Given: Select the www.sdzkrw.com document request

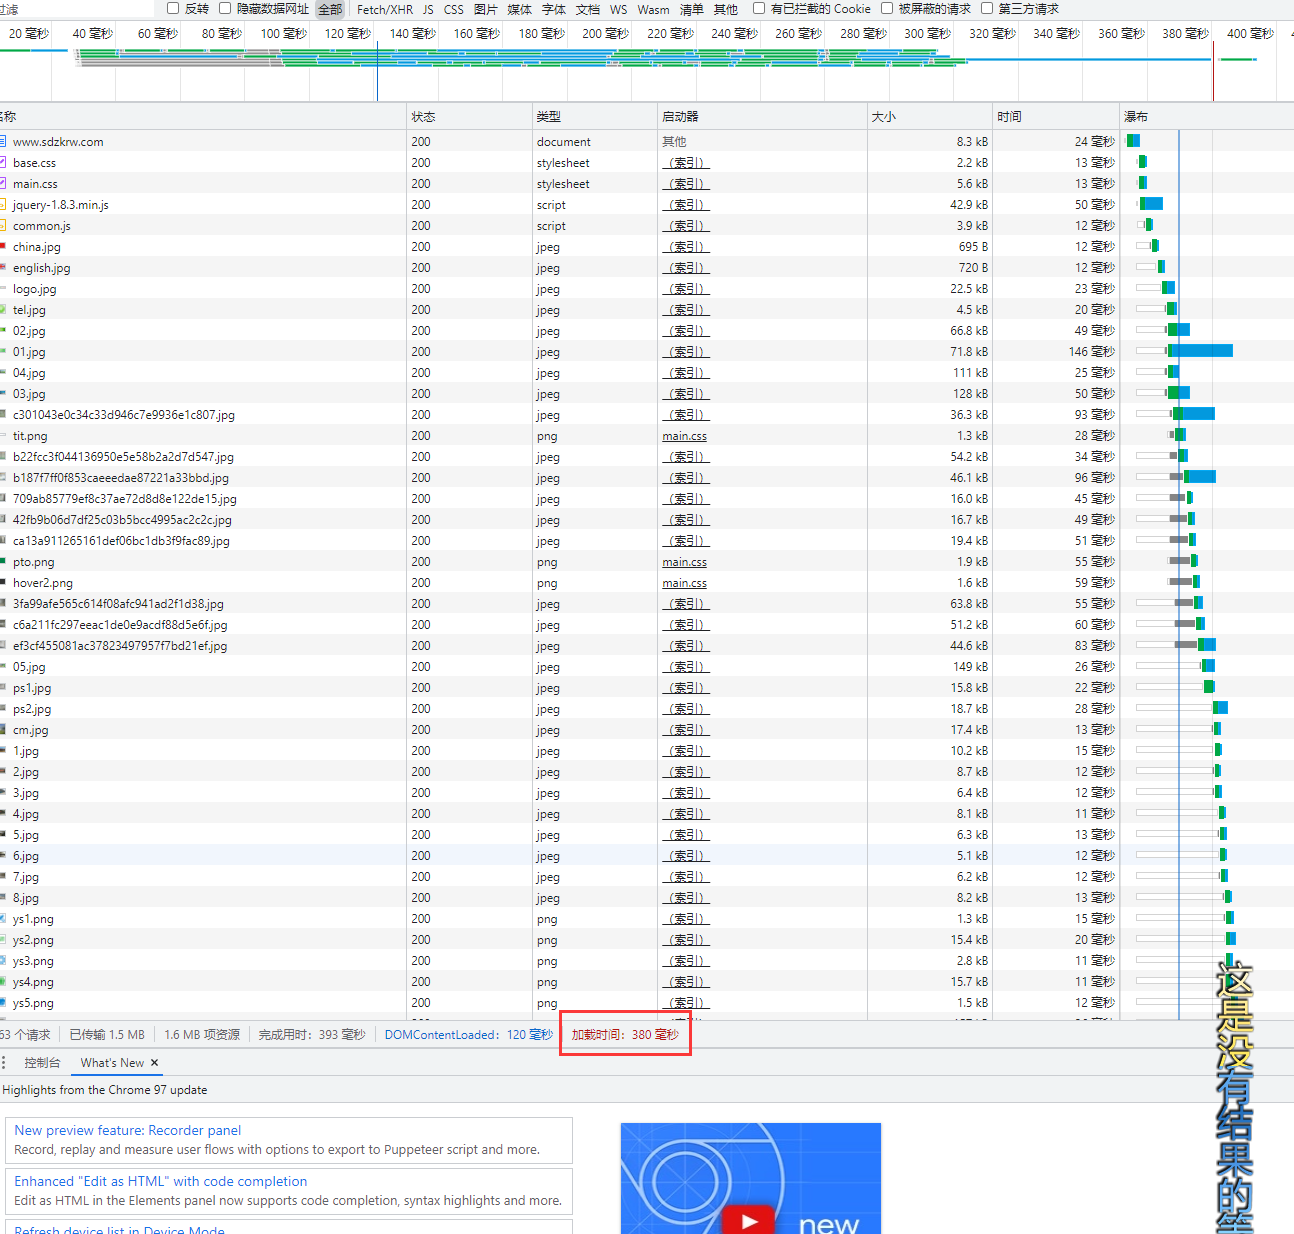Looking at the screenshot, I should tap(58, 142).
